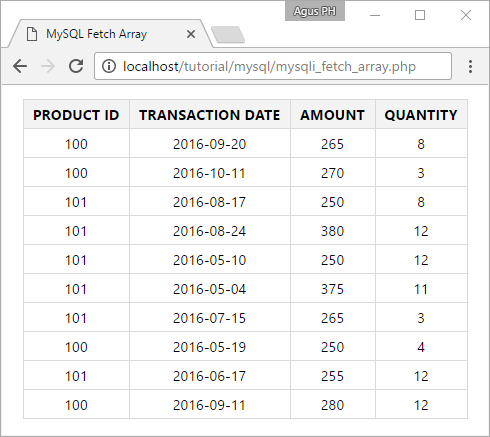490x437 pixels.
Task: Click amount 280 in the table
Action: (x=333, y=405)
